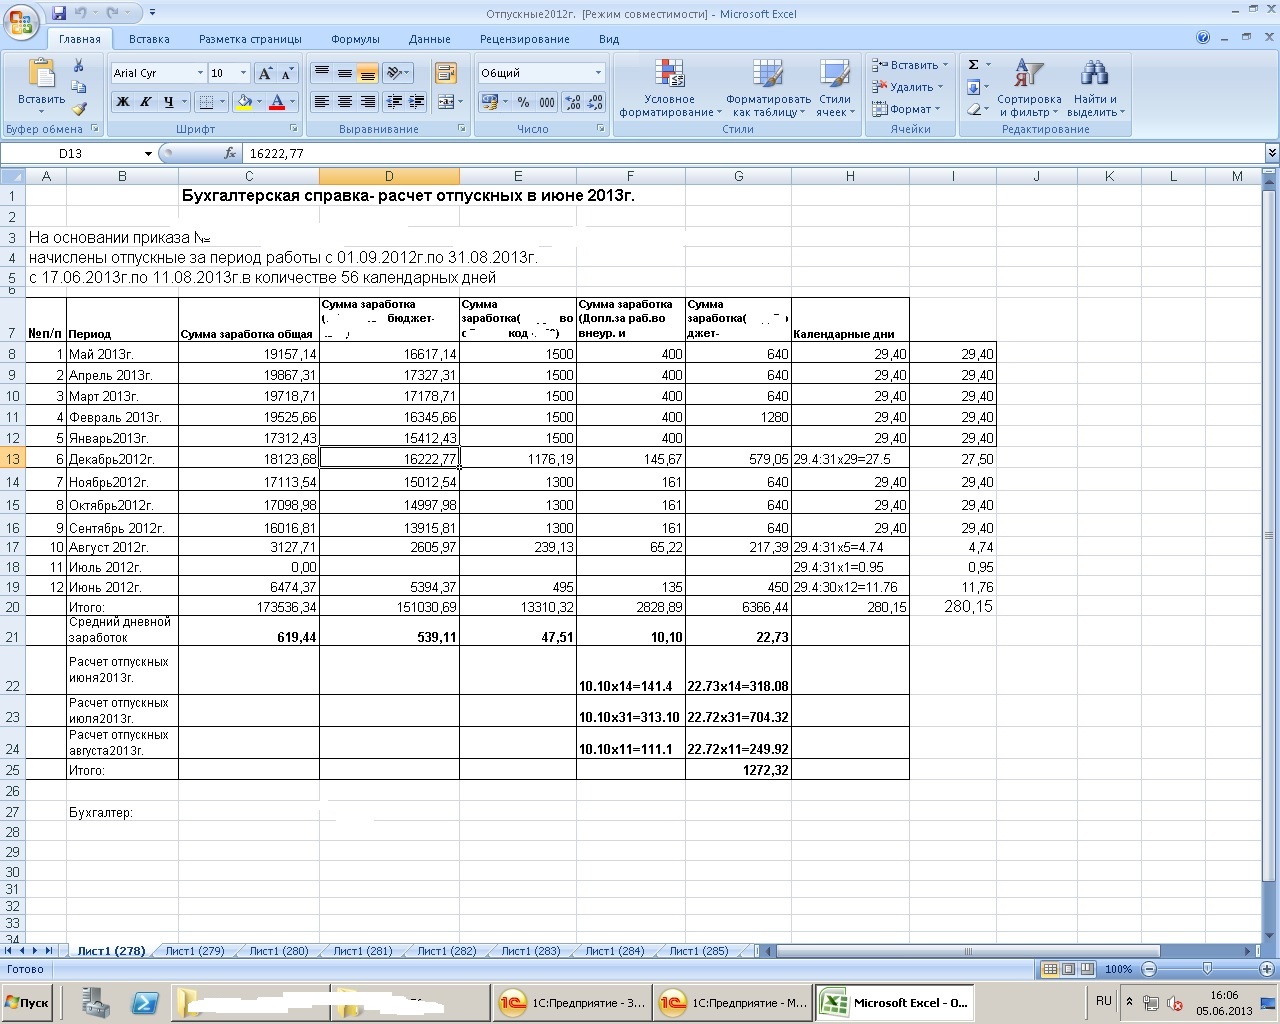The height and width of the screenshot is (1024, 1280).
Task: Click the percent style icon
Action: [x=523, y=102]
